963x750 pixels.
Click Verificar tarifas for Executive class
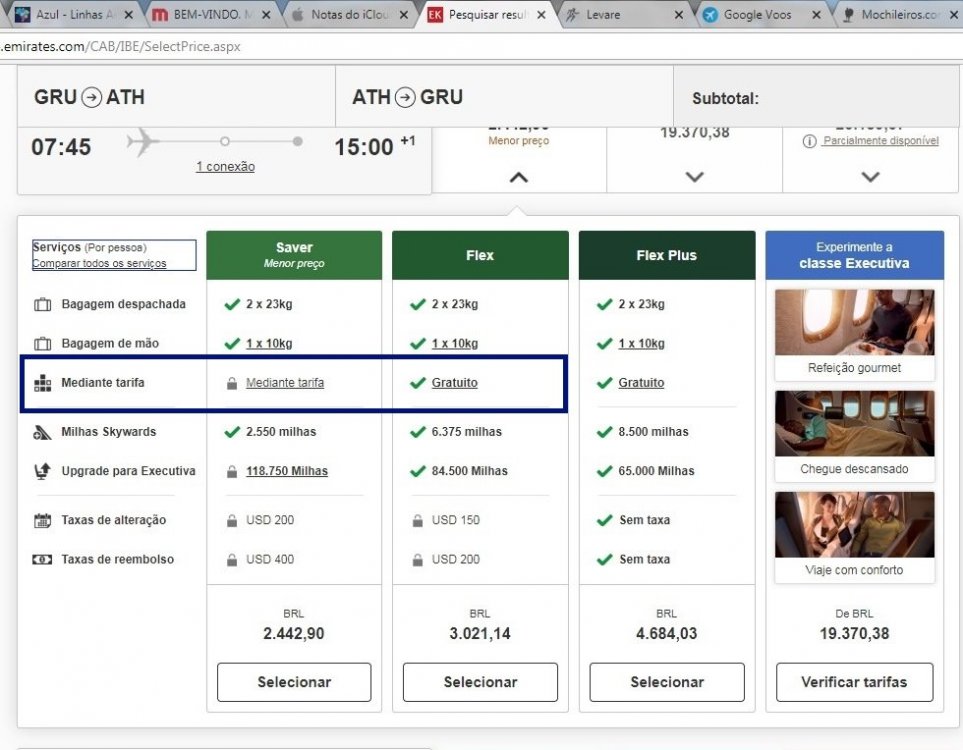[x=854, y=682]
